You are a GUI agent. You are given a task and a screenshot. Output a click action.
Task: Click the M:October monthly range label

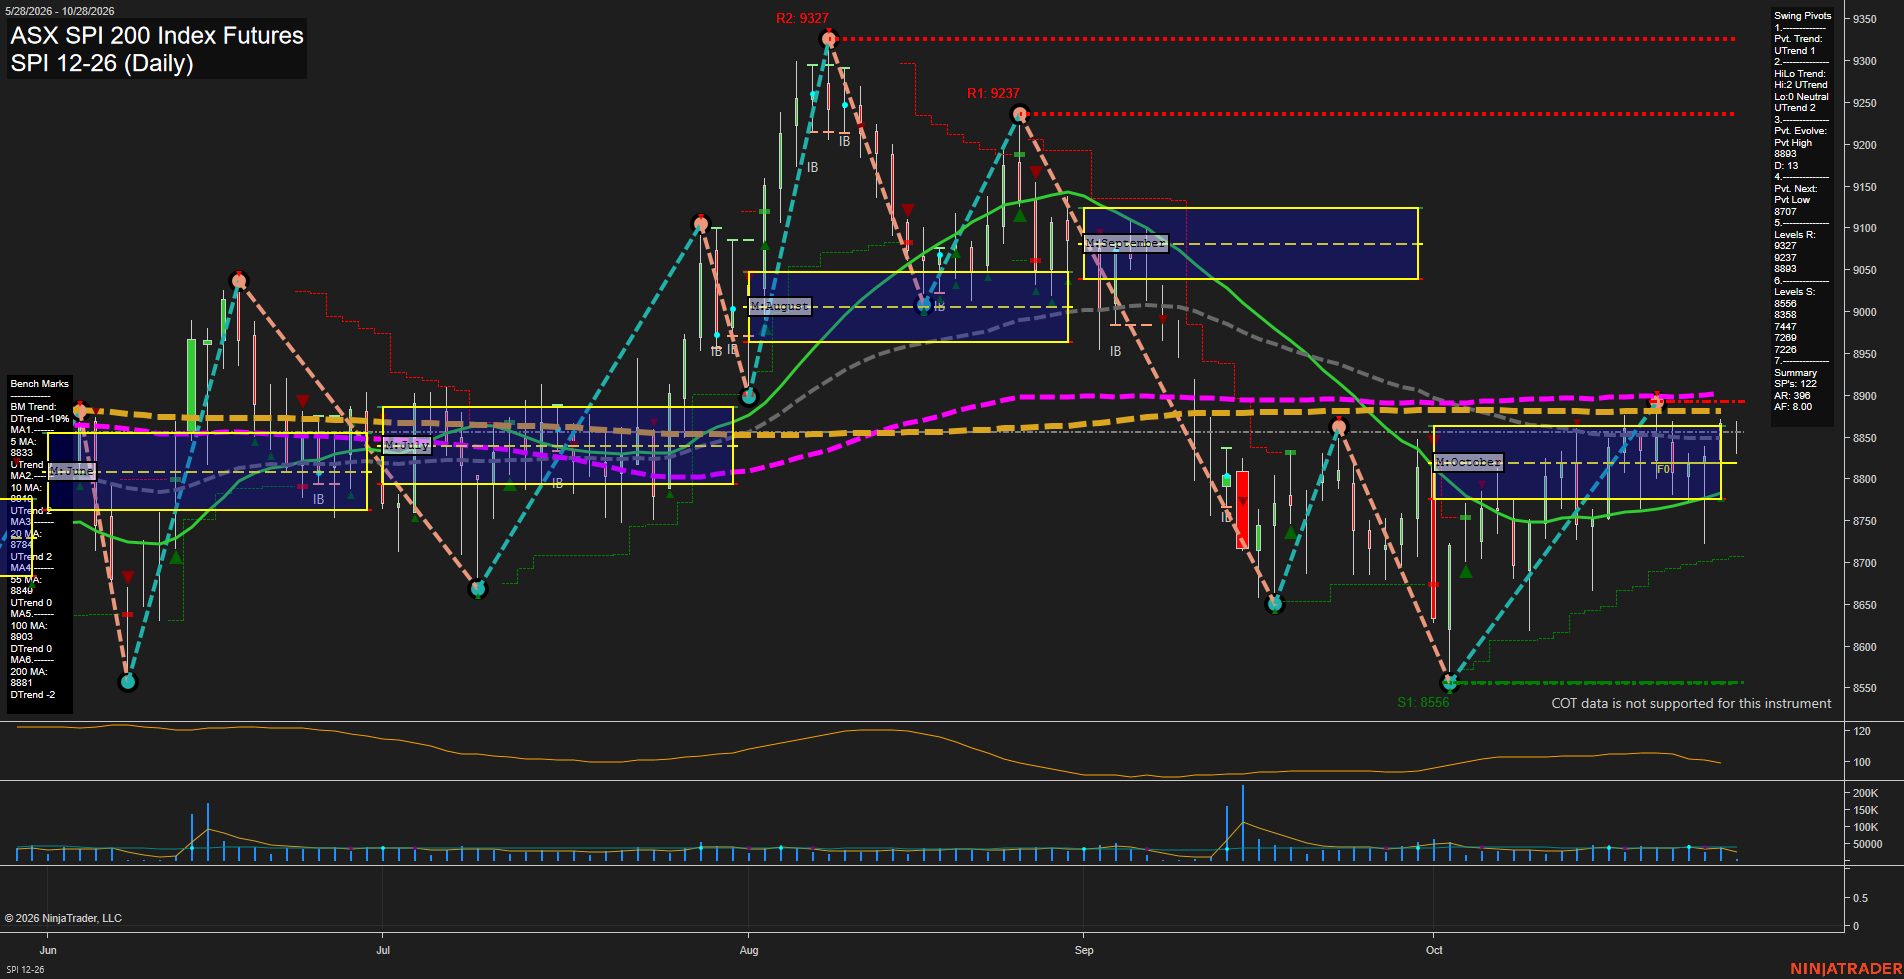point(1468,462)
